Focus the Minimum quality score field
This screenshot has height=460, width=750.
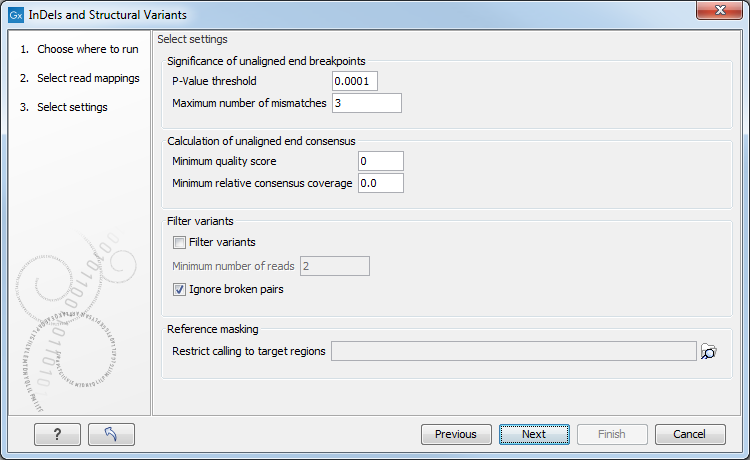(379, 161)
